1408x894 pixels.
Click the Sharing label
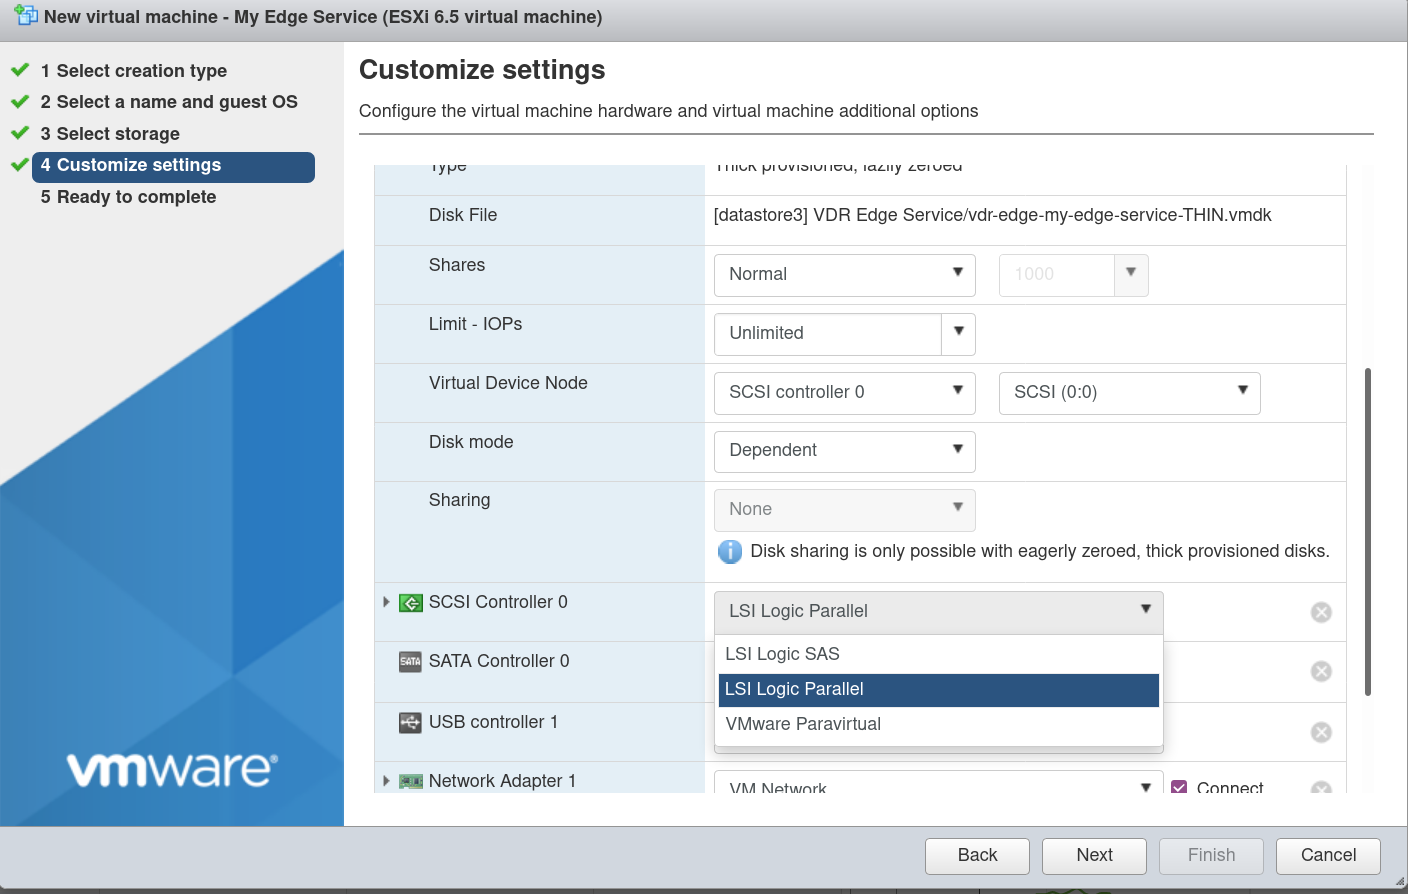[459, 500]
